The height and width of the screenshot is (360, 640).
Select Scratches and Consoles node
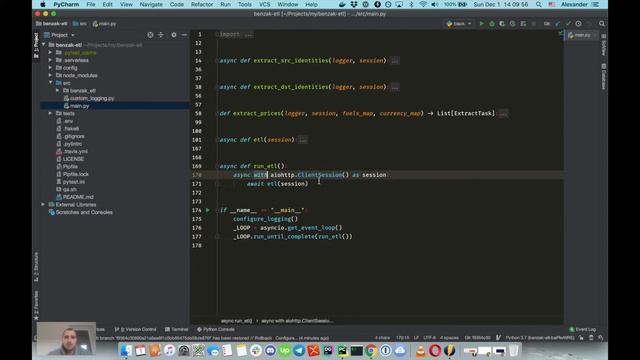[80, 212]
